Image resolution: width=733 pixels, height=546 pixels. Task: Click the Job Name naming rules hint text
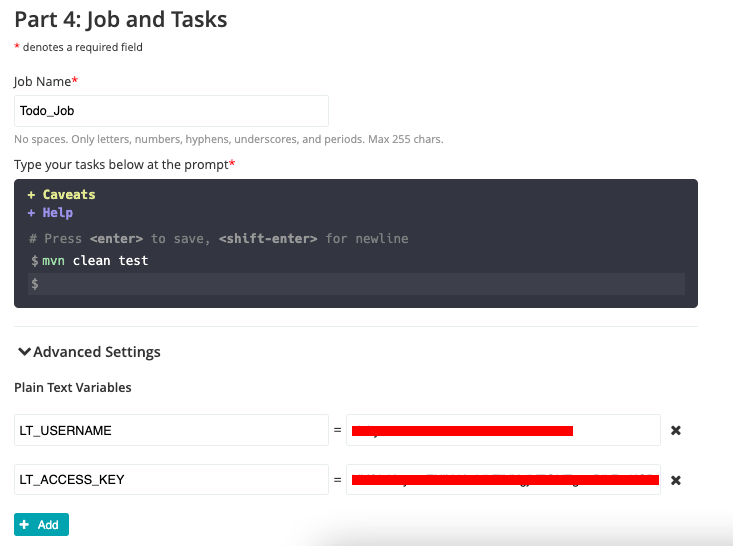pos(228,139)
